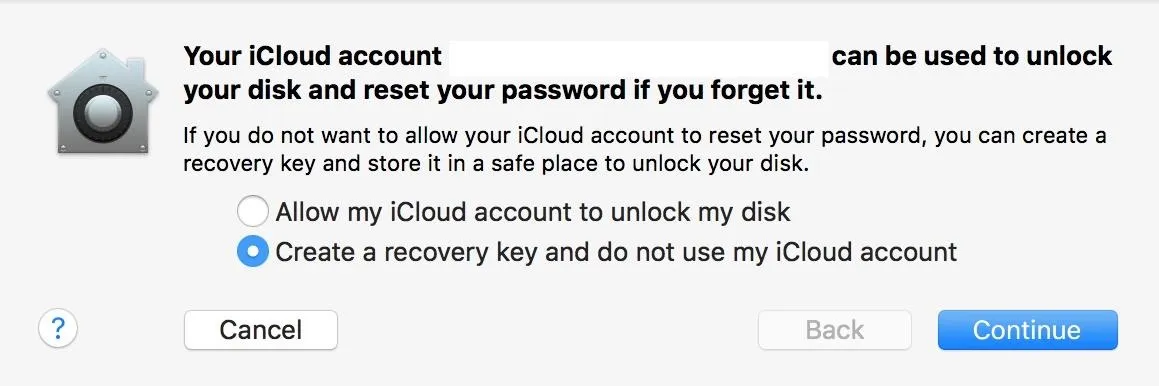Click the words 'unlock my disk' in first option
1159x386 pixels.
pyautogui.click(x=701, y=213)
